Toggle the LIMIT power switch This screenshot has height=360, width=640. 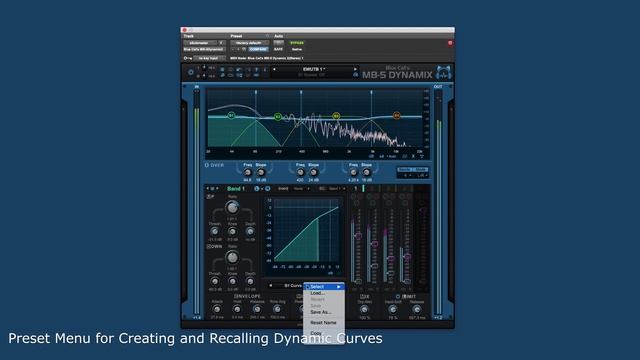click(x=398, y=297)
